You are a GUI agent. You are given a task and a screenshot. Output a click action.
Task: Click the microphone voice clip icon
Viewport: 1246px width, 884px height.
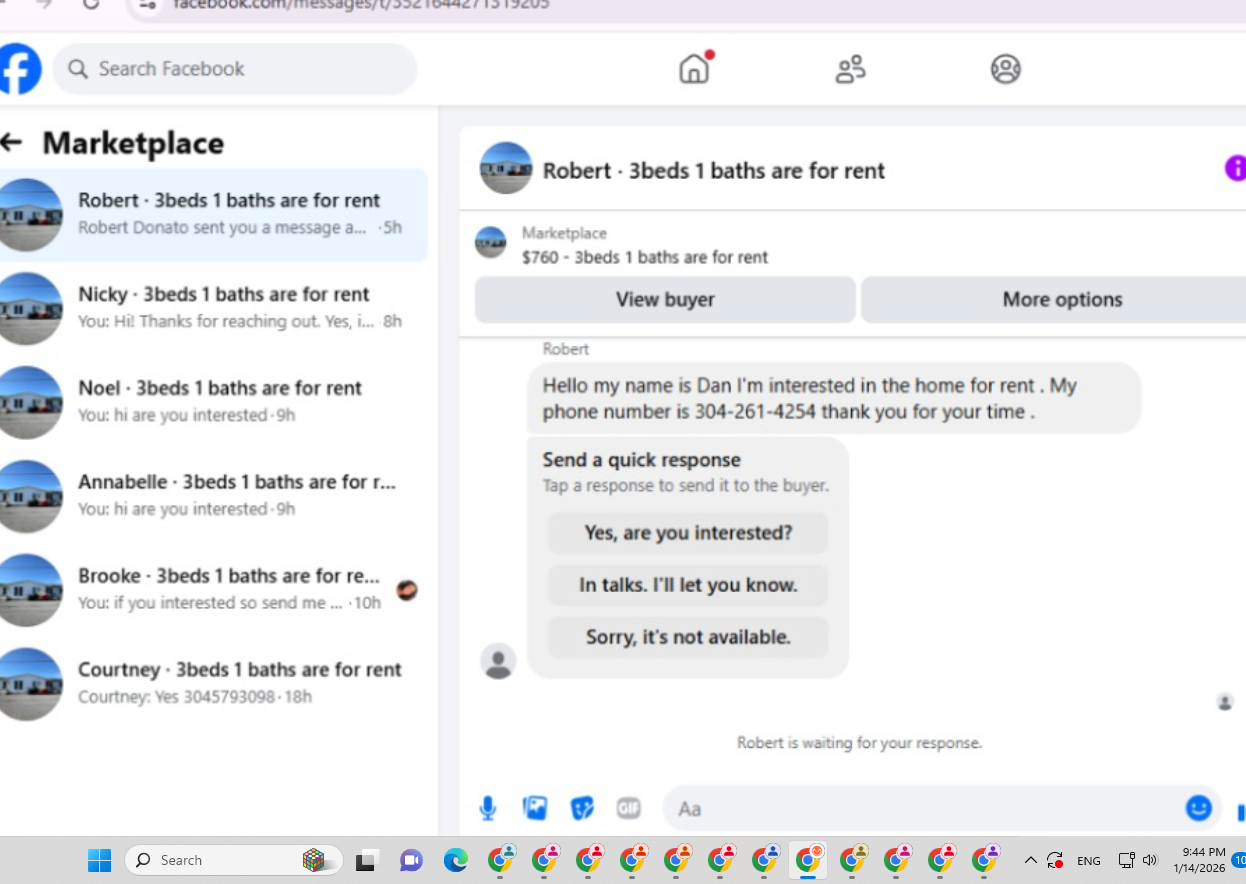pyautogui.click(x=488, y=808)
